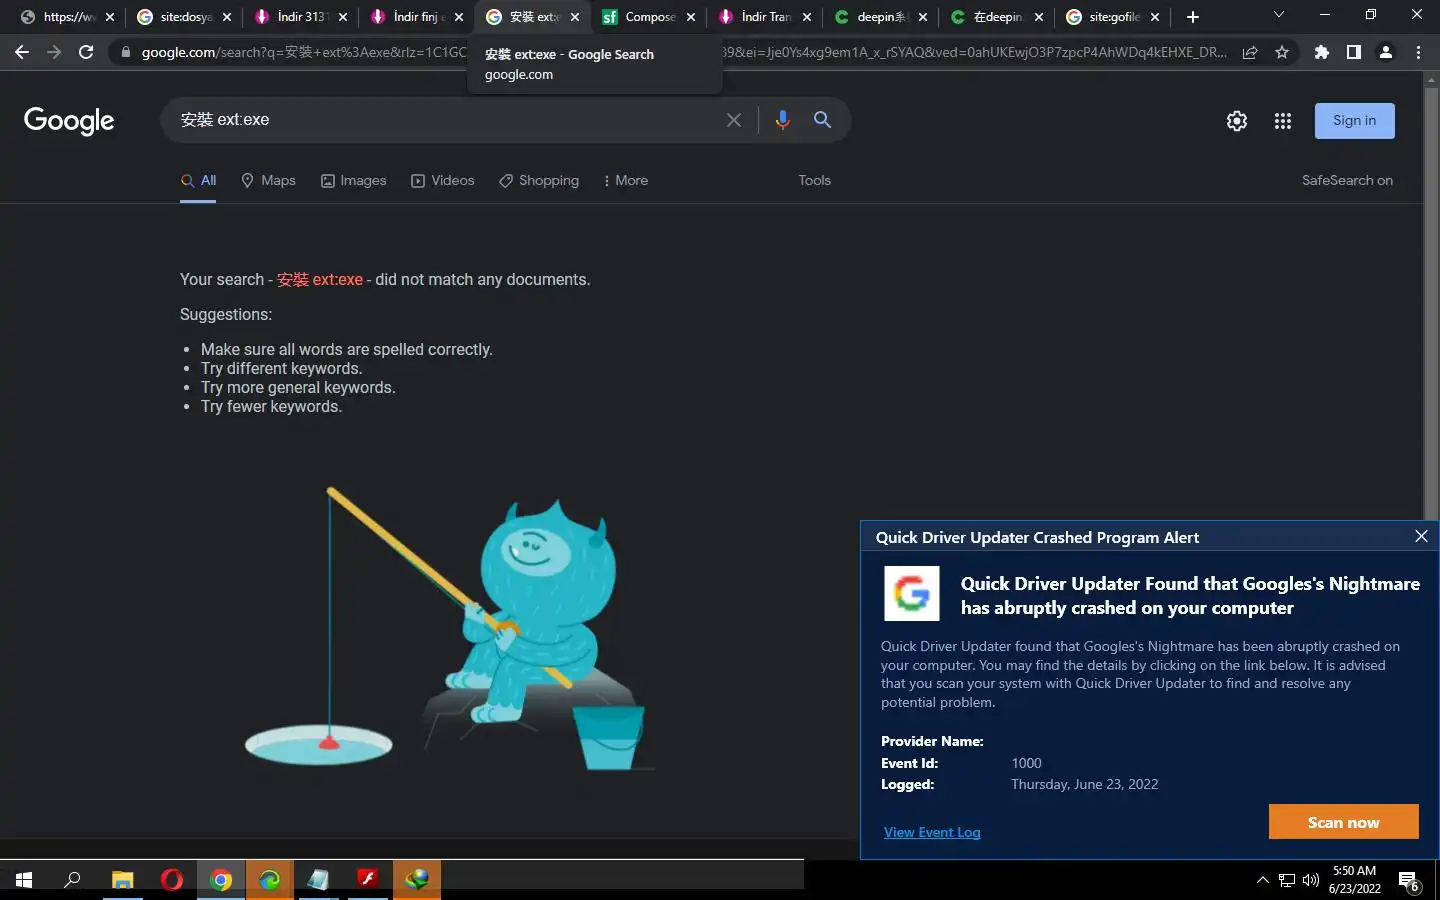Click the Sign in button
Viewport: 1440px width, 900px height.
tap(1354, 121)
